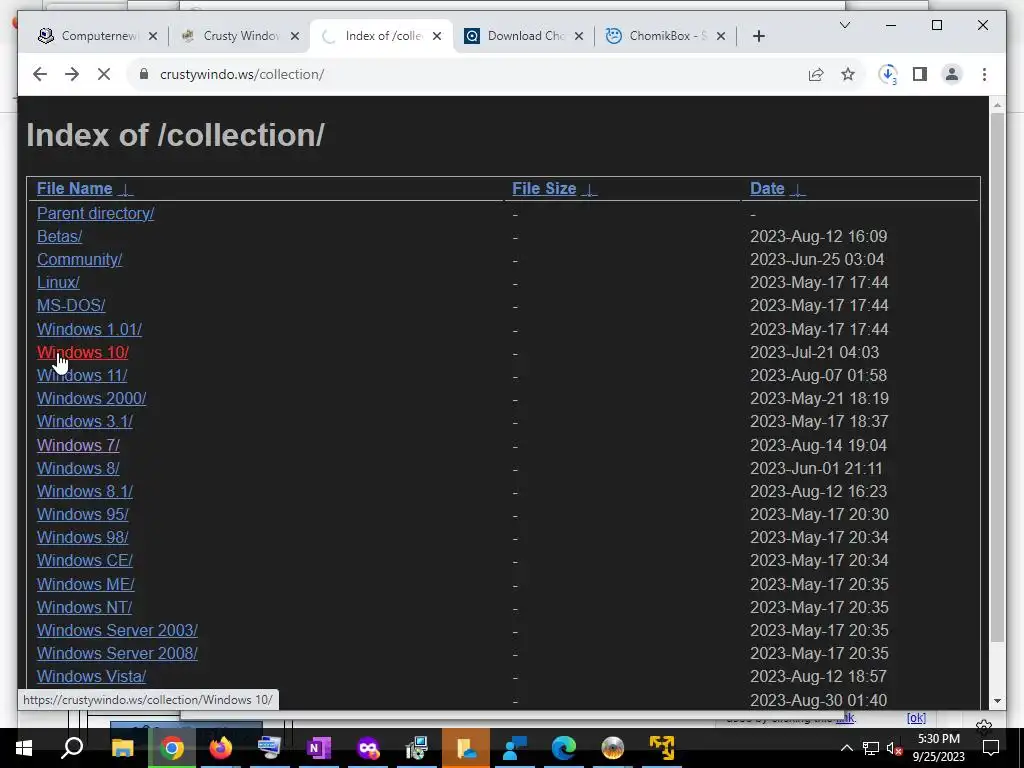1024x768 pixels.
Task: Close the Computernew tab
Action: [x=153, y=36]
